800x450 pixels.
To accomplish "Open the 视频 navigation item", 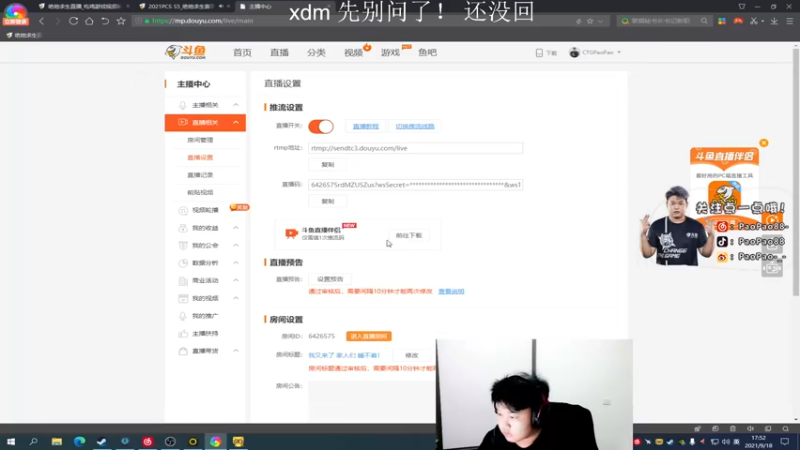I will pos(353,53).
